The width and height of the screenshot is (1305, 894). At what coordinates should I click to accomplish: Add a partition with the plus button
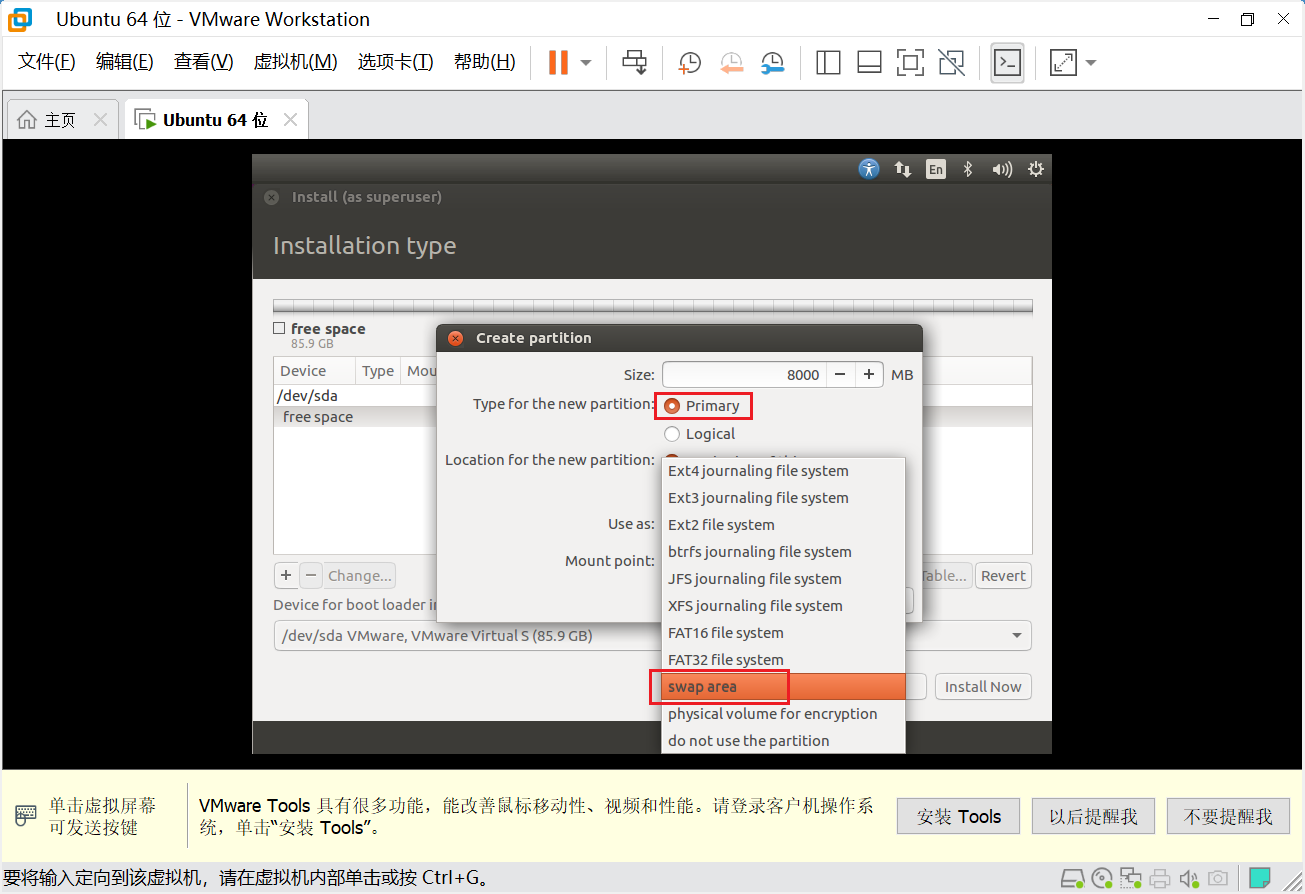[x=286, y=575]
